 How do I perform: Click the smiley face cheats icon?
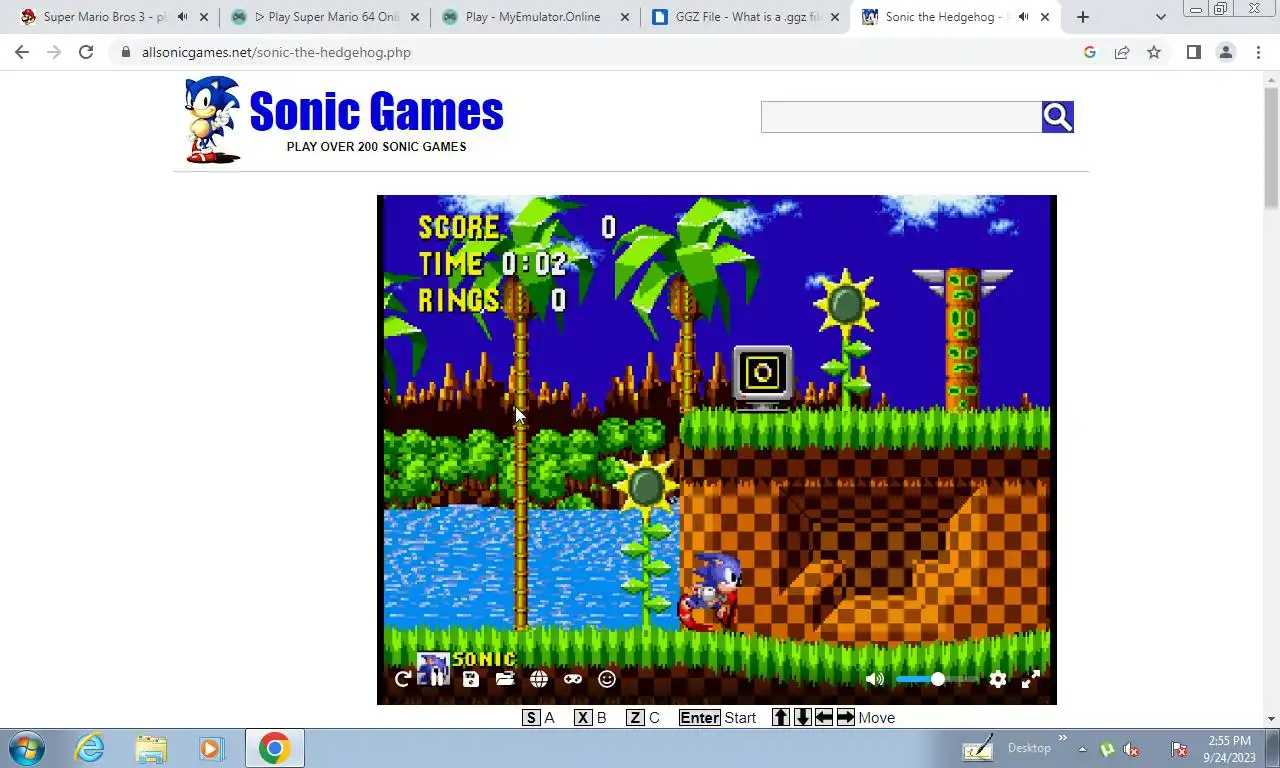[607, 679]
